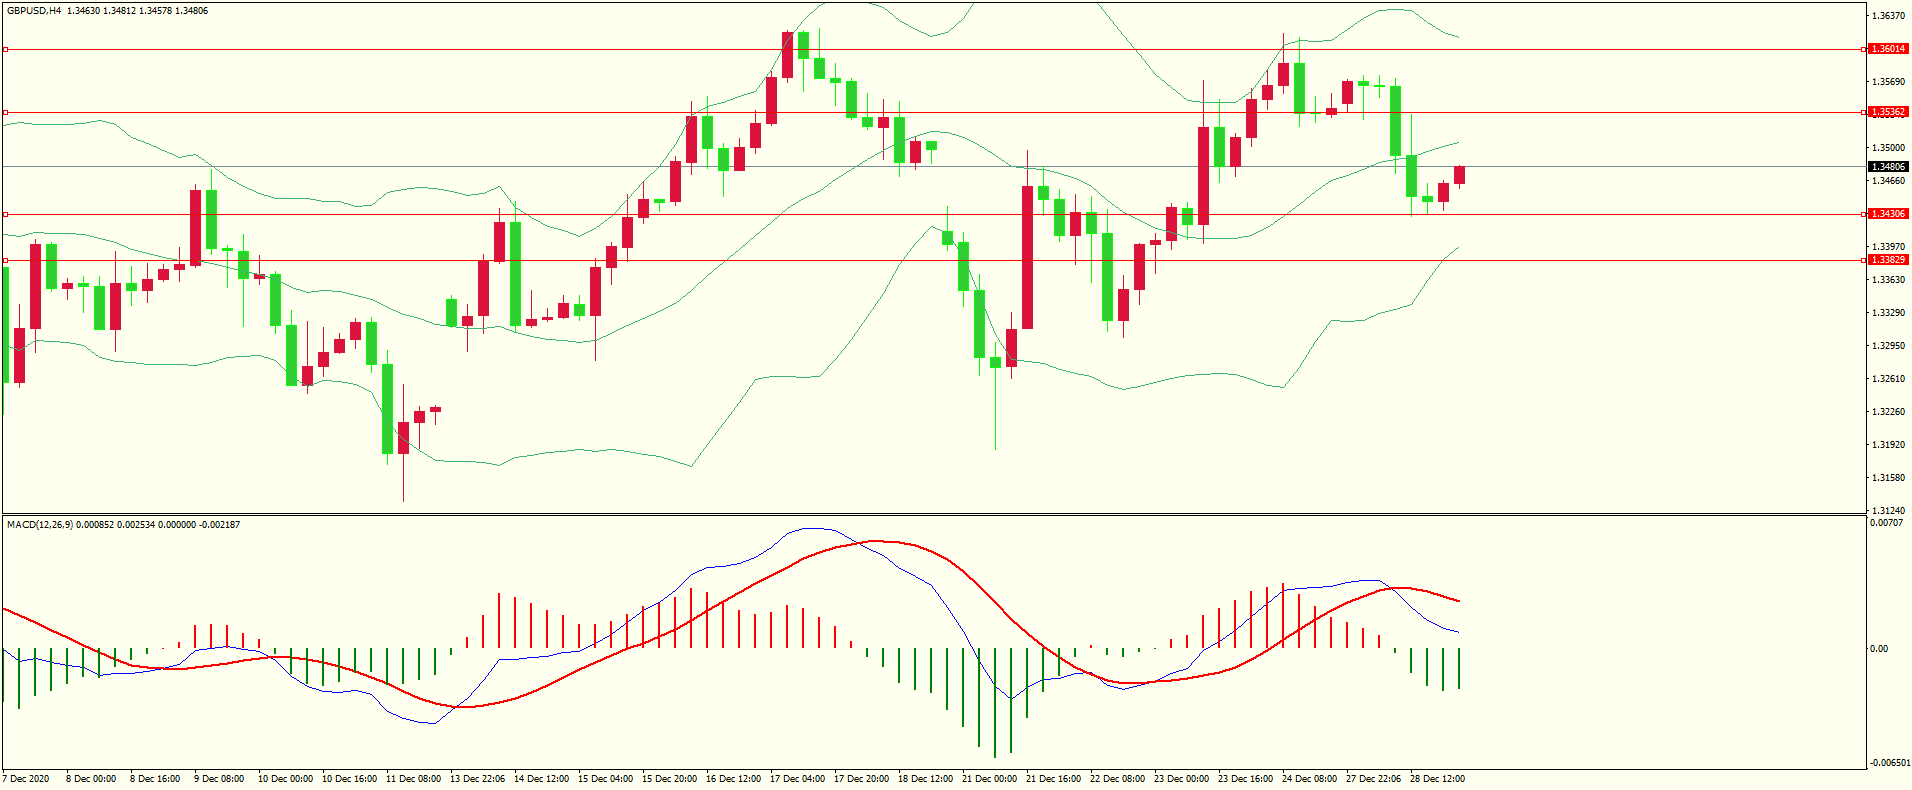
Task: Click left handle of the 1.35362 line
Action: 5,112
